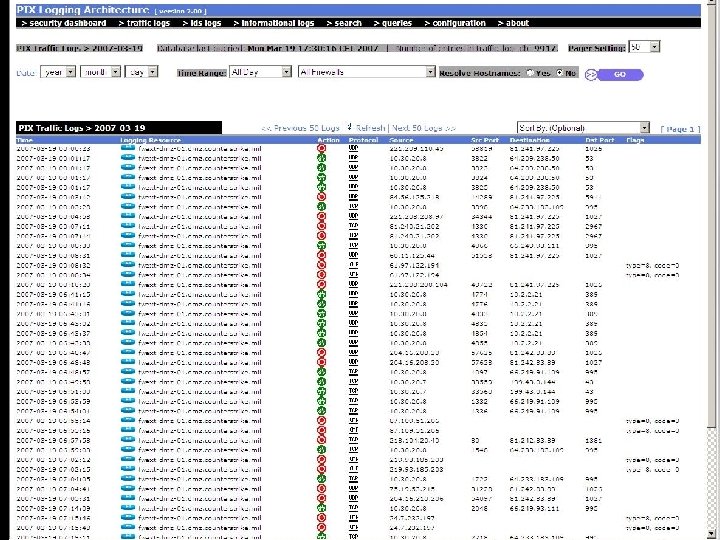Click the green permit icon in the 06:53:39 row
720x540 pixels.
click(321, 401)
